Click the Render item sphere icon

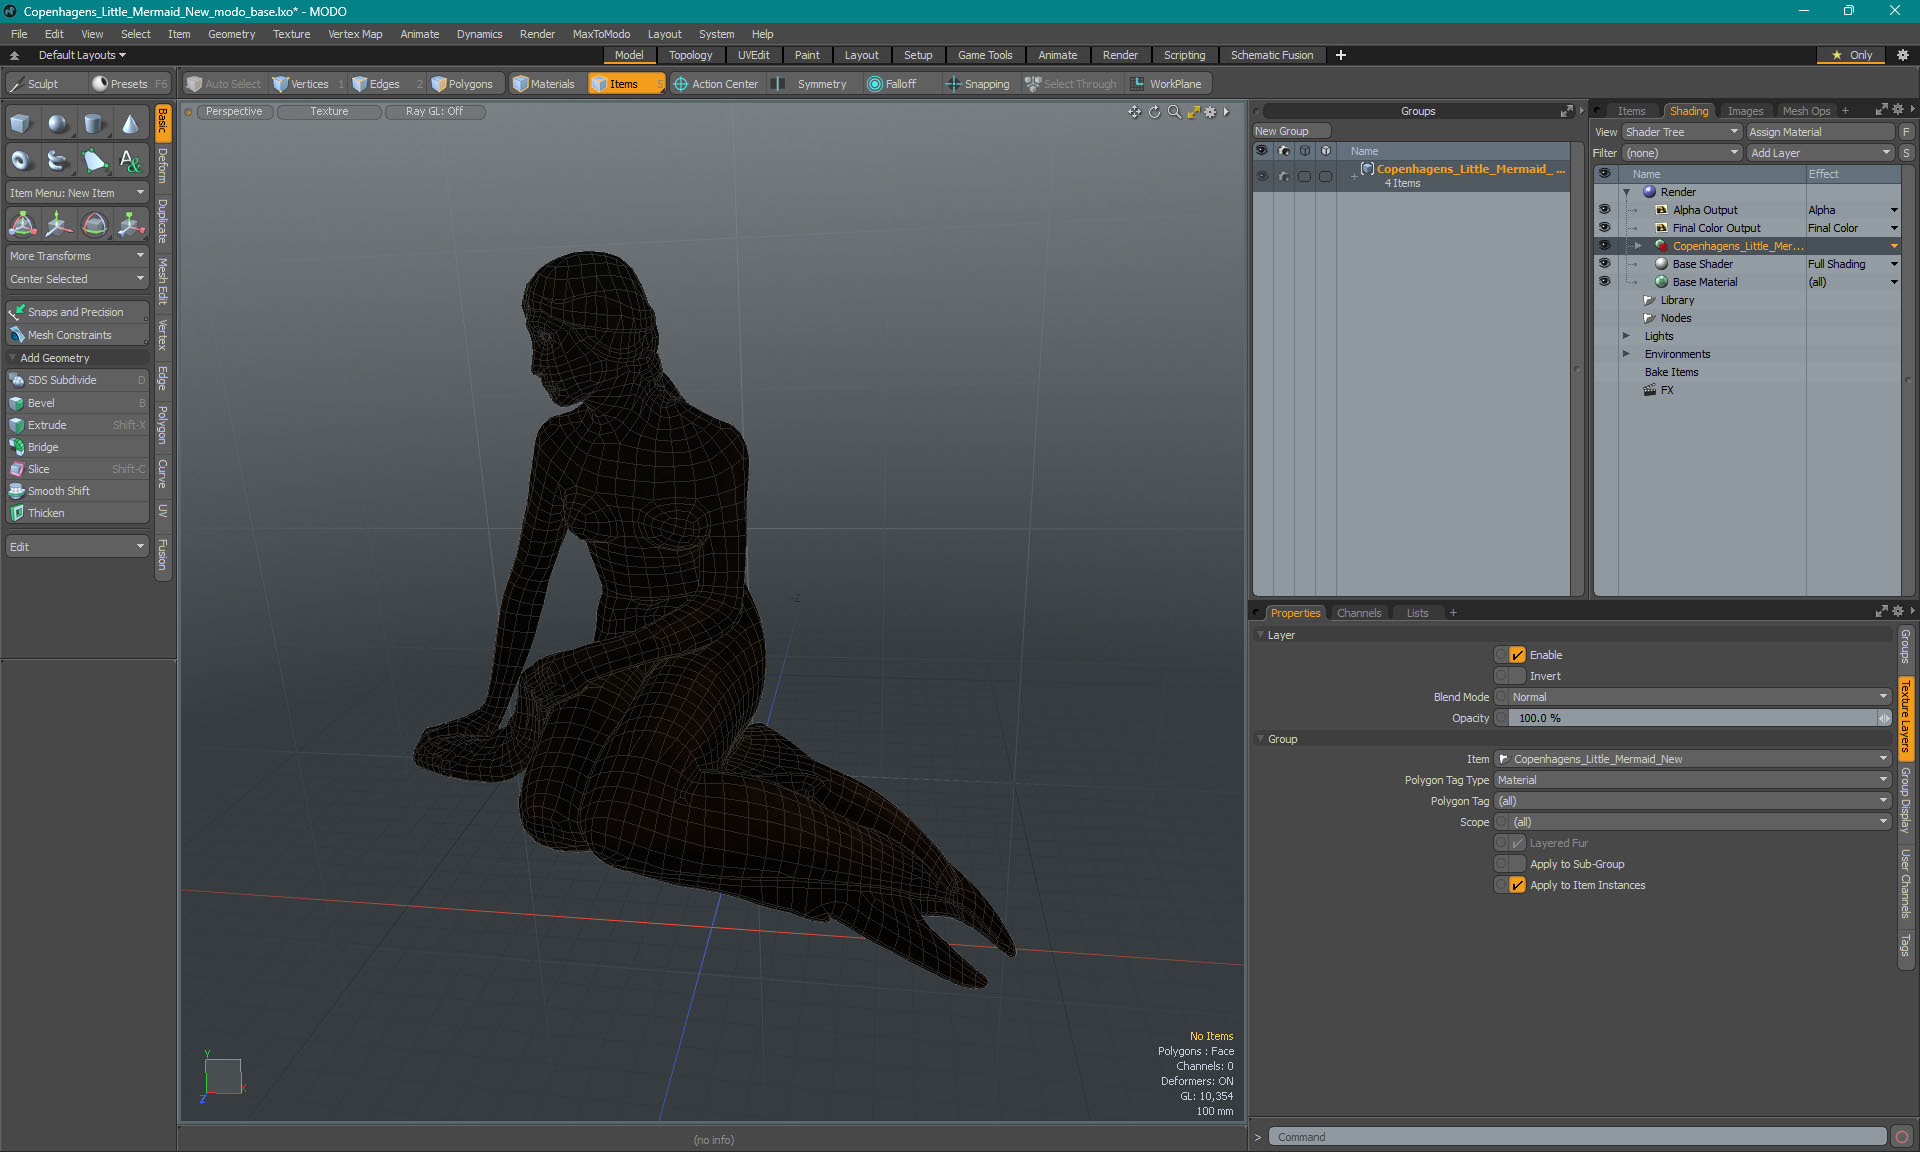coord(1650,192)
